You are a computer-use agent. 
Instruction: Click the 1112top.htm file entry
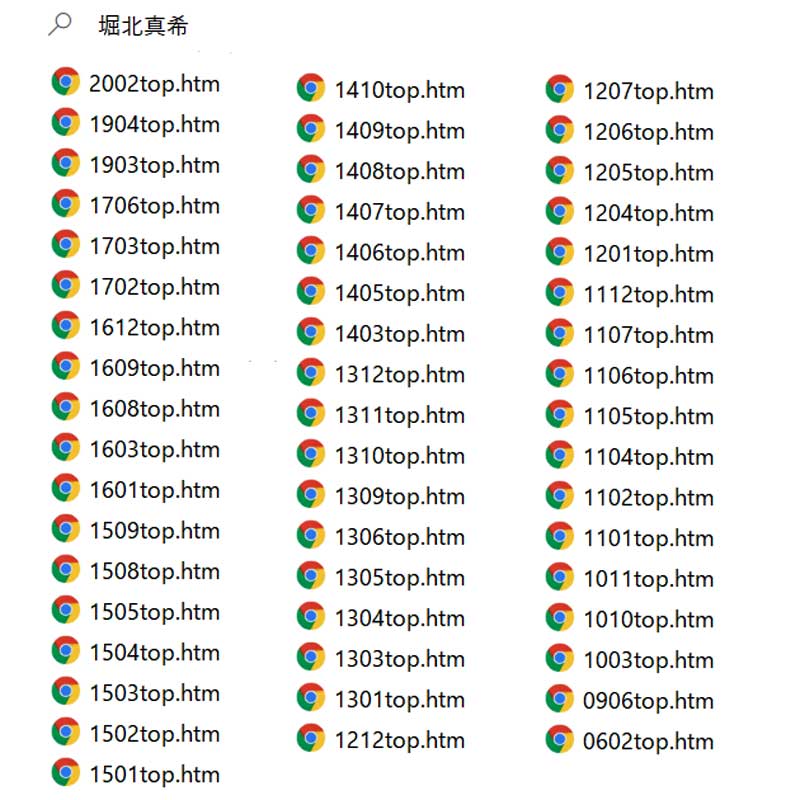point(648,294)
